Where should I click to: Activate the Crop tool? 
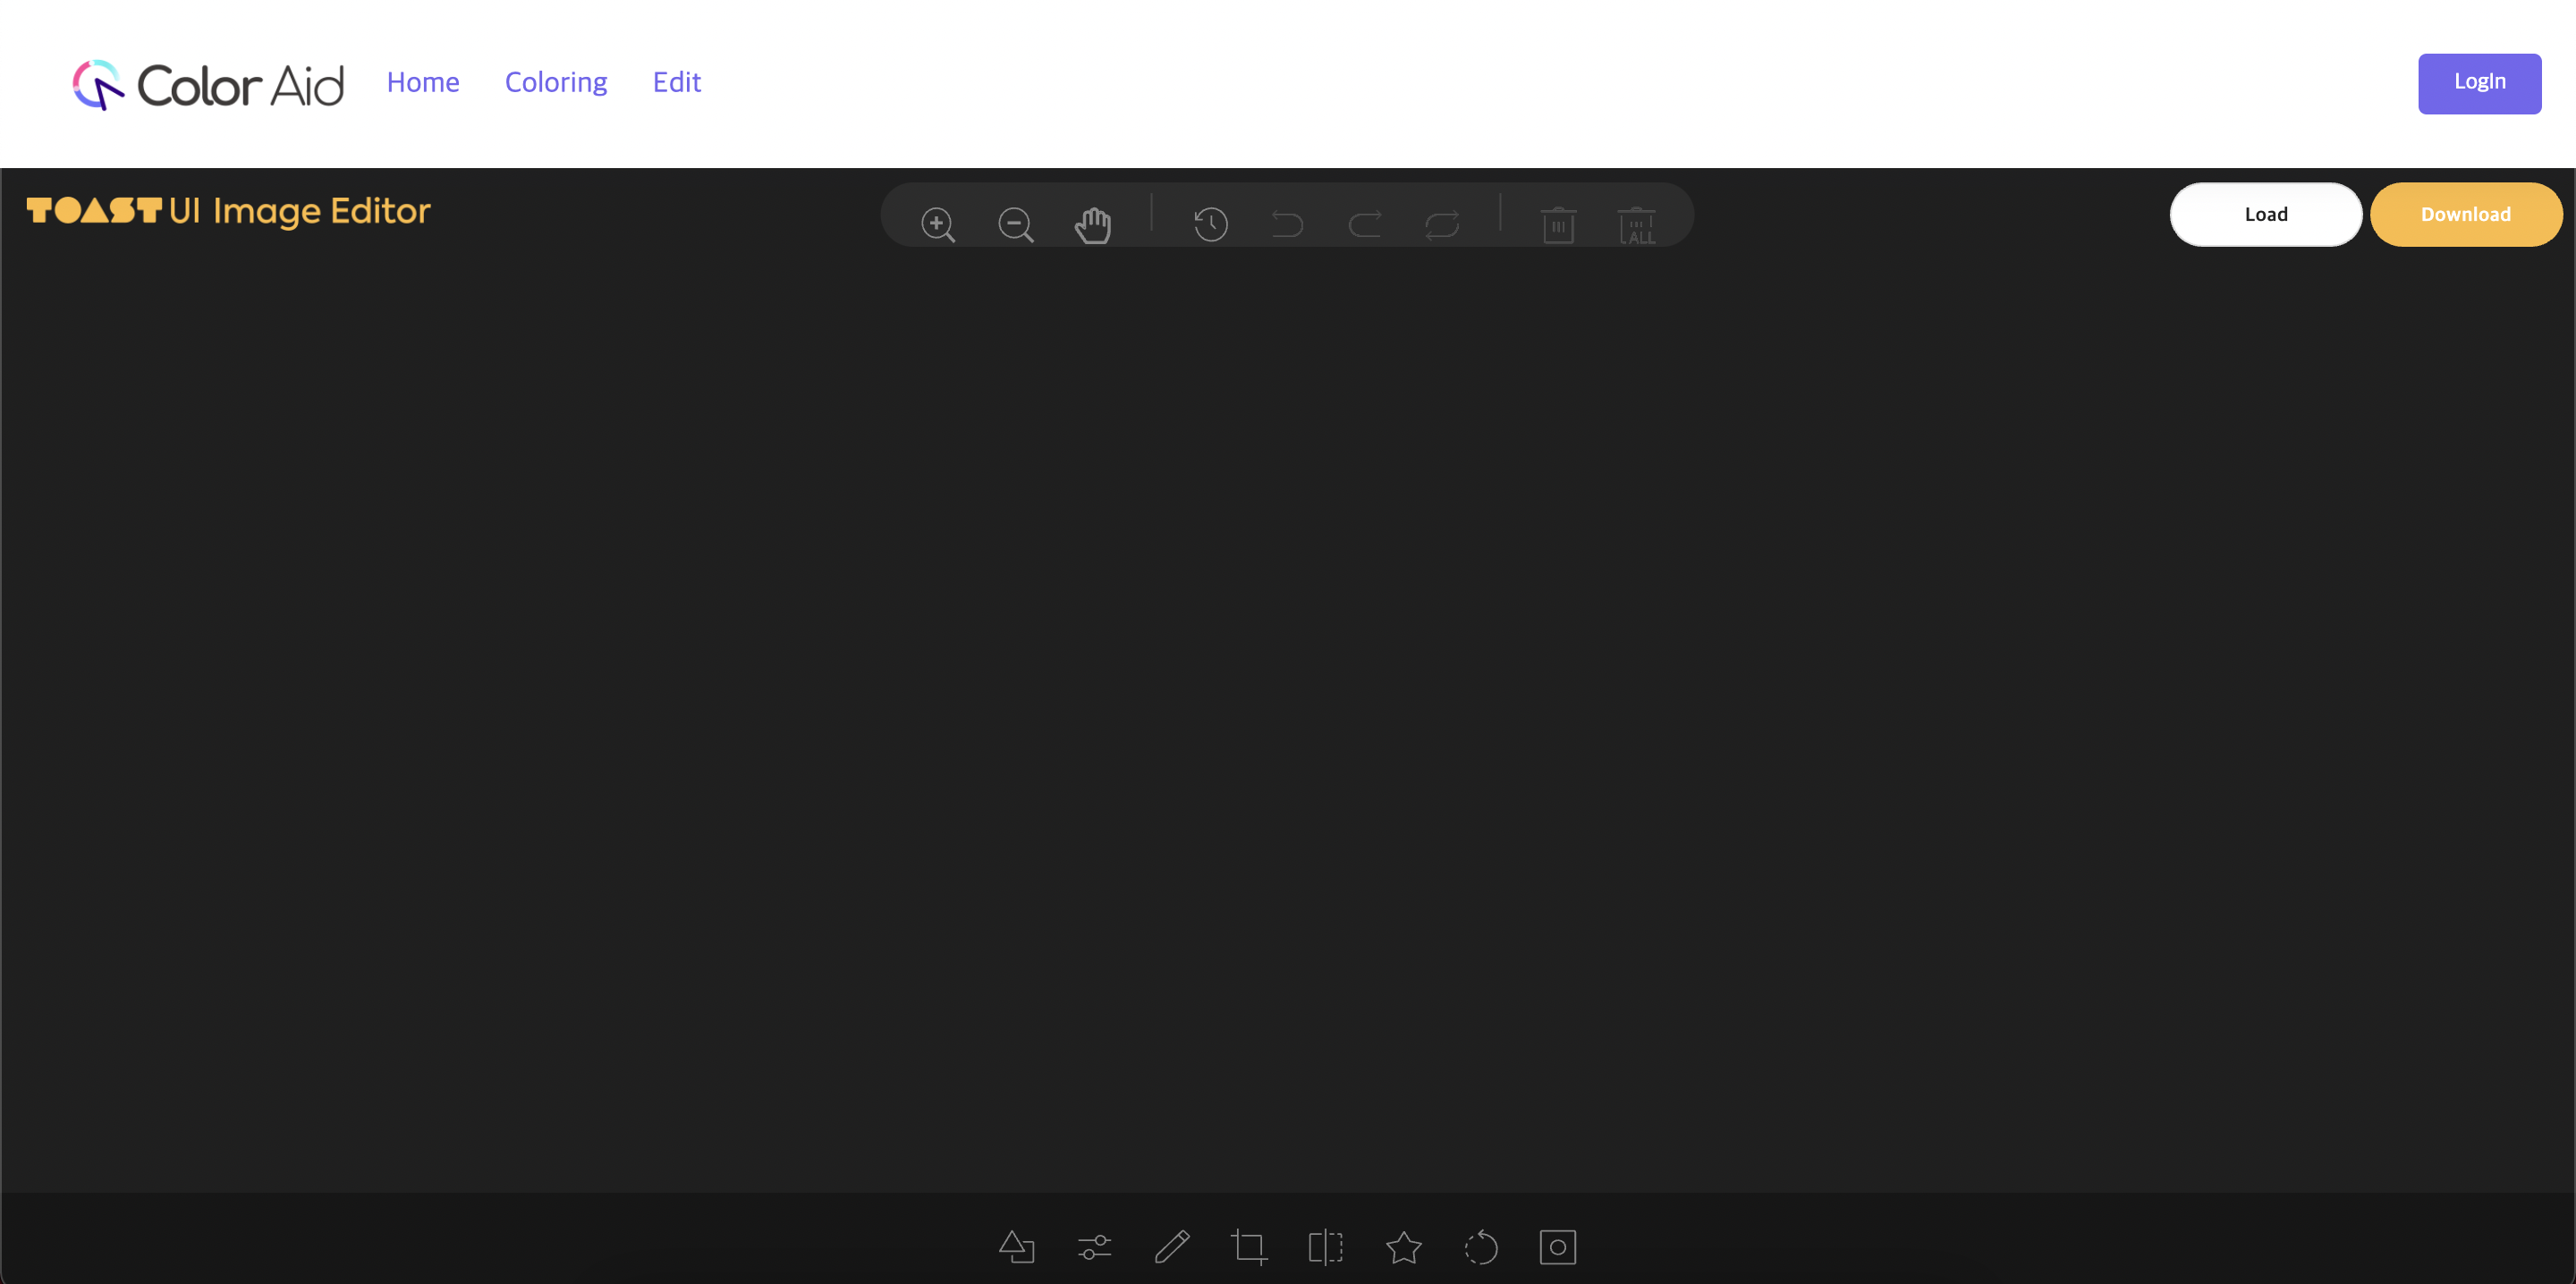coord(1250,1247)
